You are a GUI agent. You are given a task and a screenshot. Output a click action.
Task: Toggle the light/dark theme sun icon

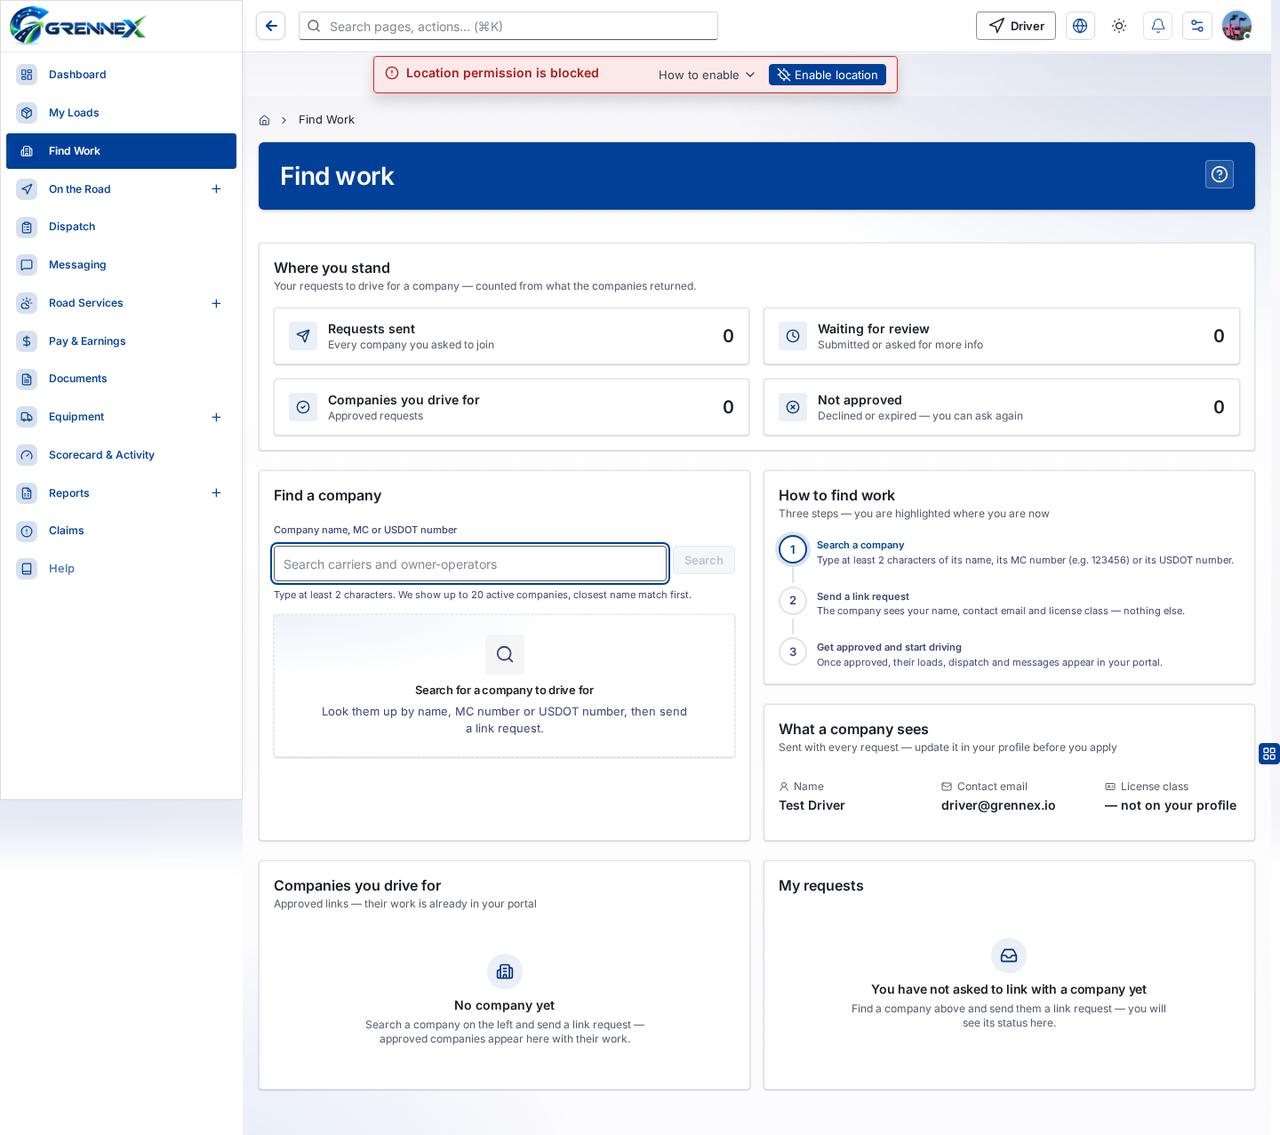(1119, 26)
